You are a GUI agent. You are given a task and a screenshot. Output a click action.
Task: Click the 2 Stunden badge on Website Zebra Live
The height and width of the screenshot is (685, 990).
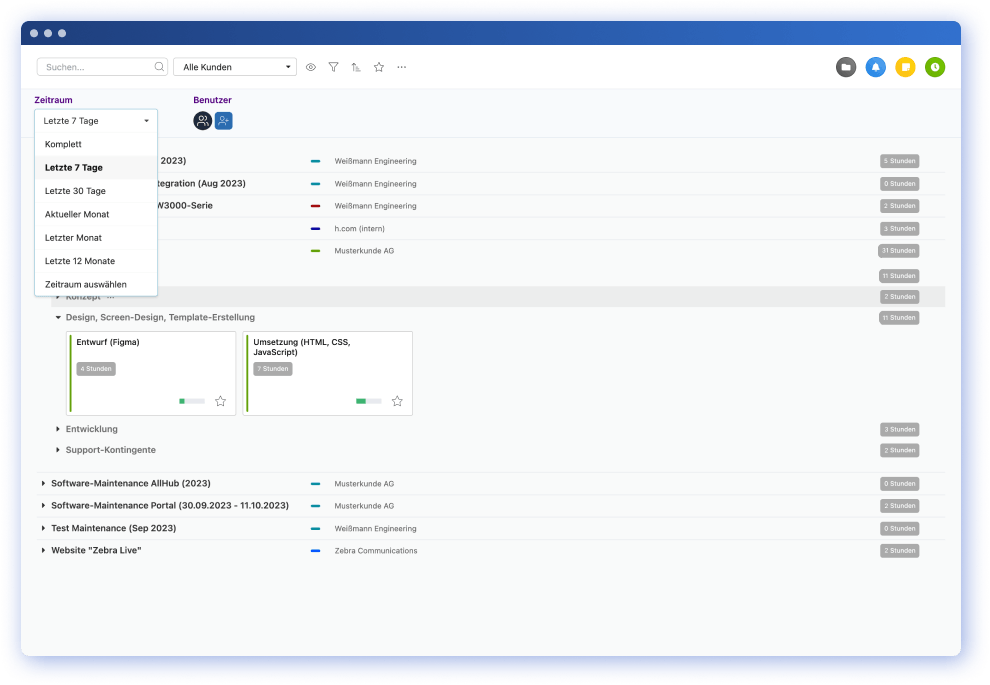pyautogui.click(x=900, y=551)
